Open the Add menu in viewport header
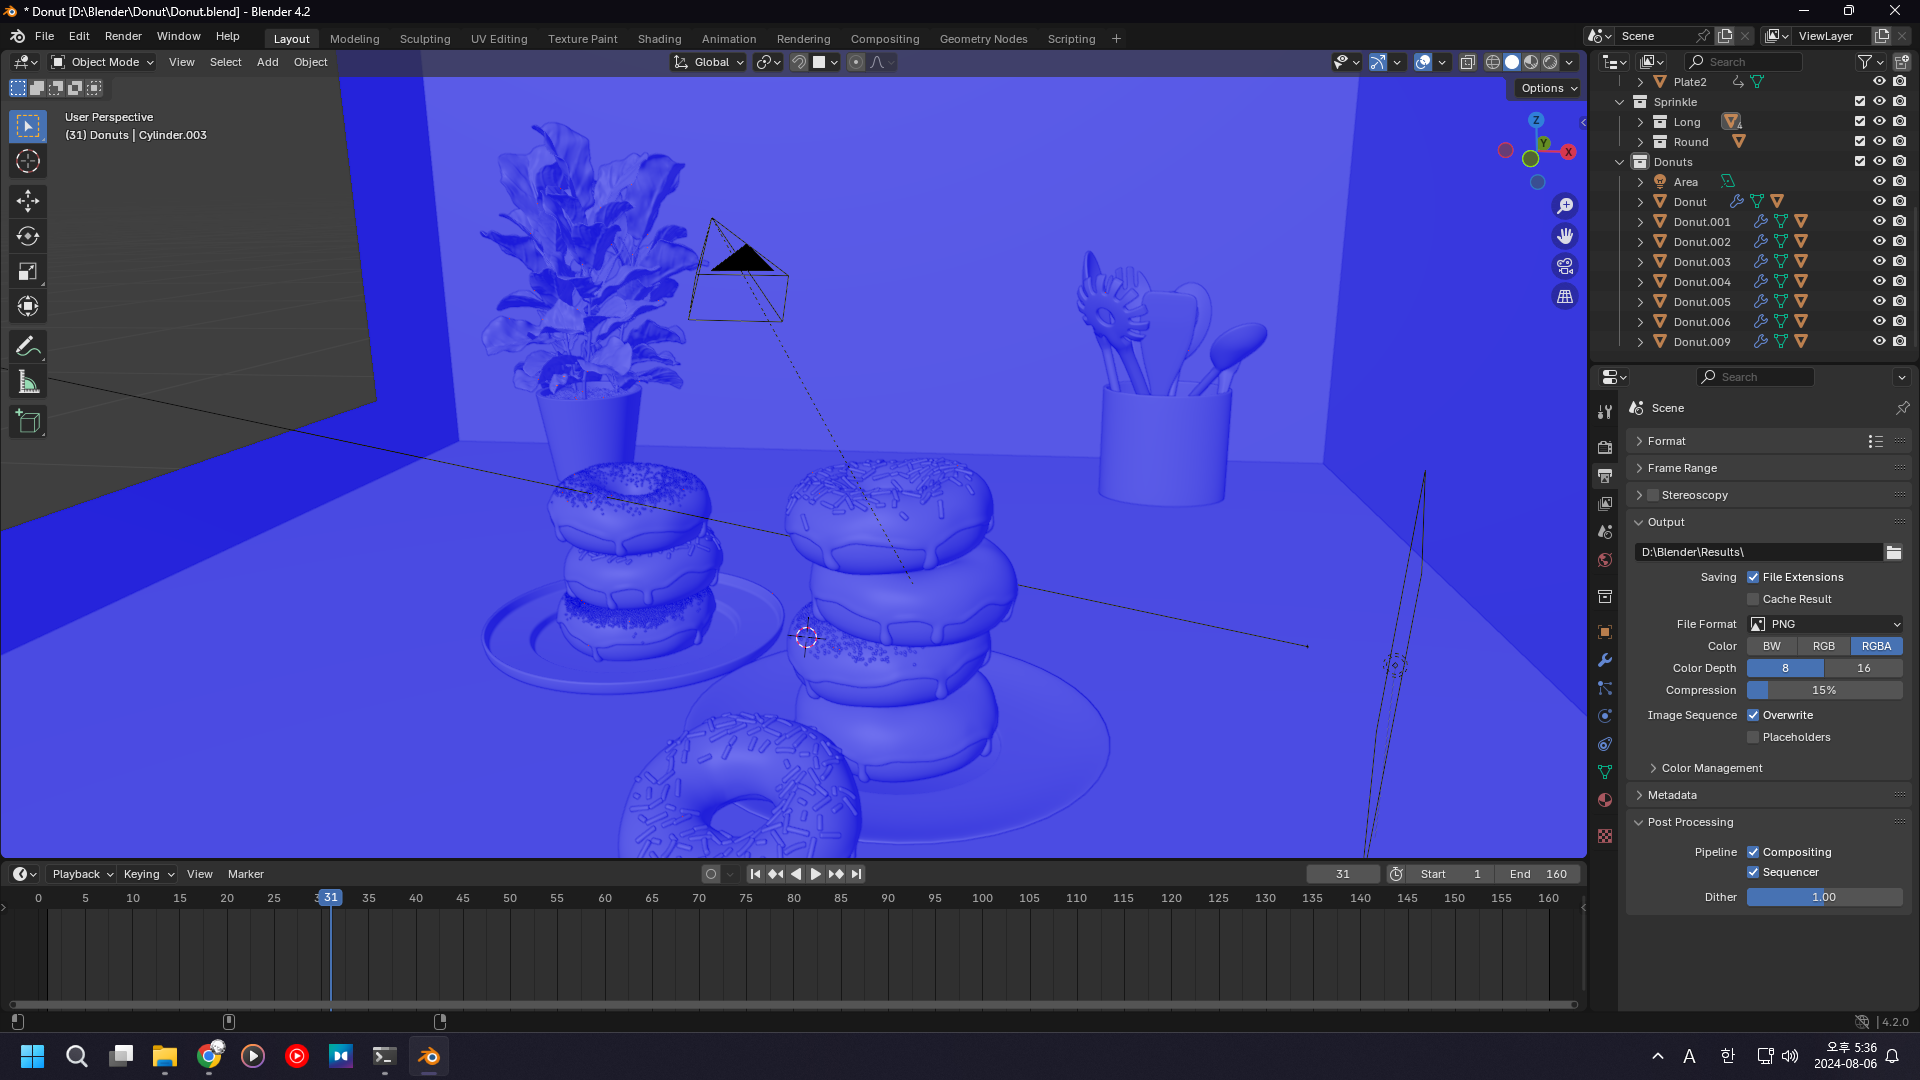Viewport: 1920px width, 1080px height. coord(267,62)
